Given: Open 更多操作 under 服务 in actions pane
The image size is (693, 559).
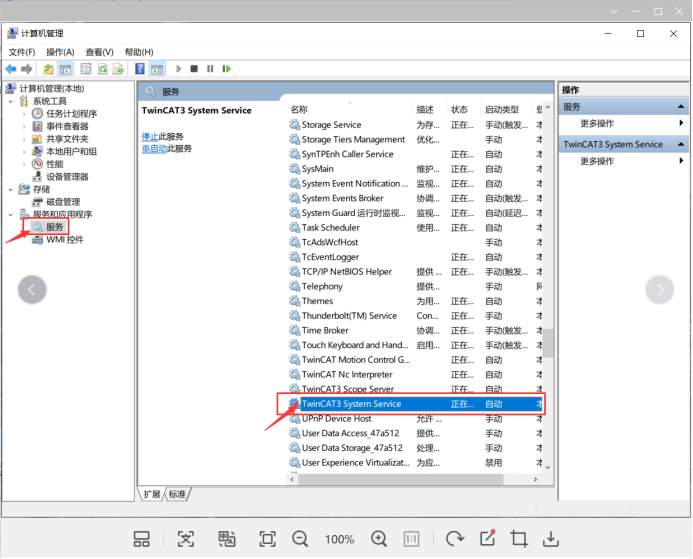Looking at the screenshot, I should [x=597, y=124].
